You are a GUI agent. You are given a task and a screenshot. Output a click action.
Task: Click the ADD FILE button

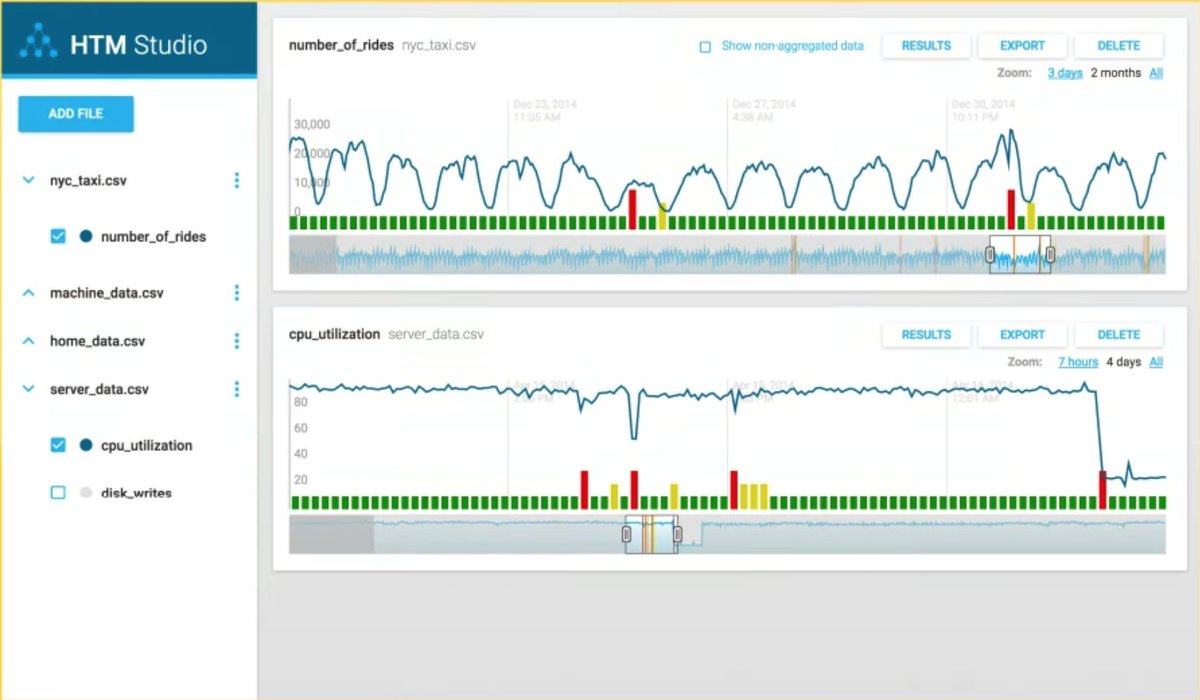(76, 114)
